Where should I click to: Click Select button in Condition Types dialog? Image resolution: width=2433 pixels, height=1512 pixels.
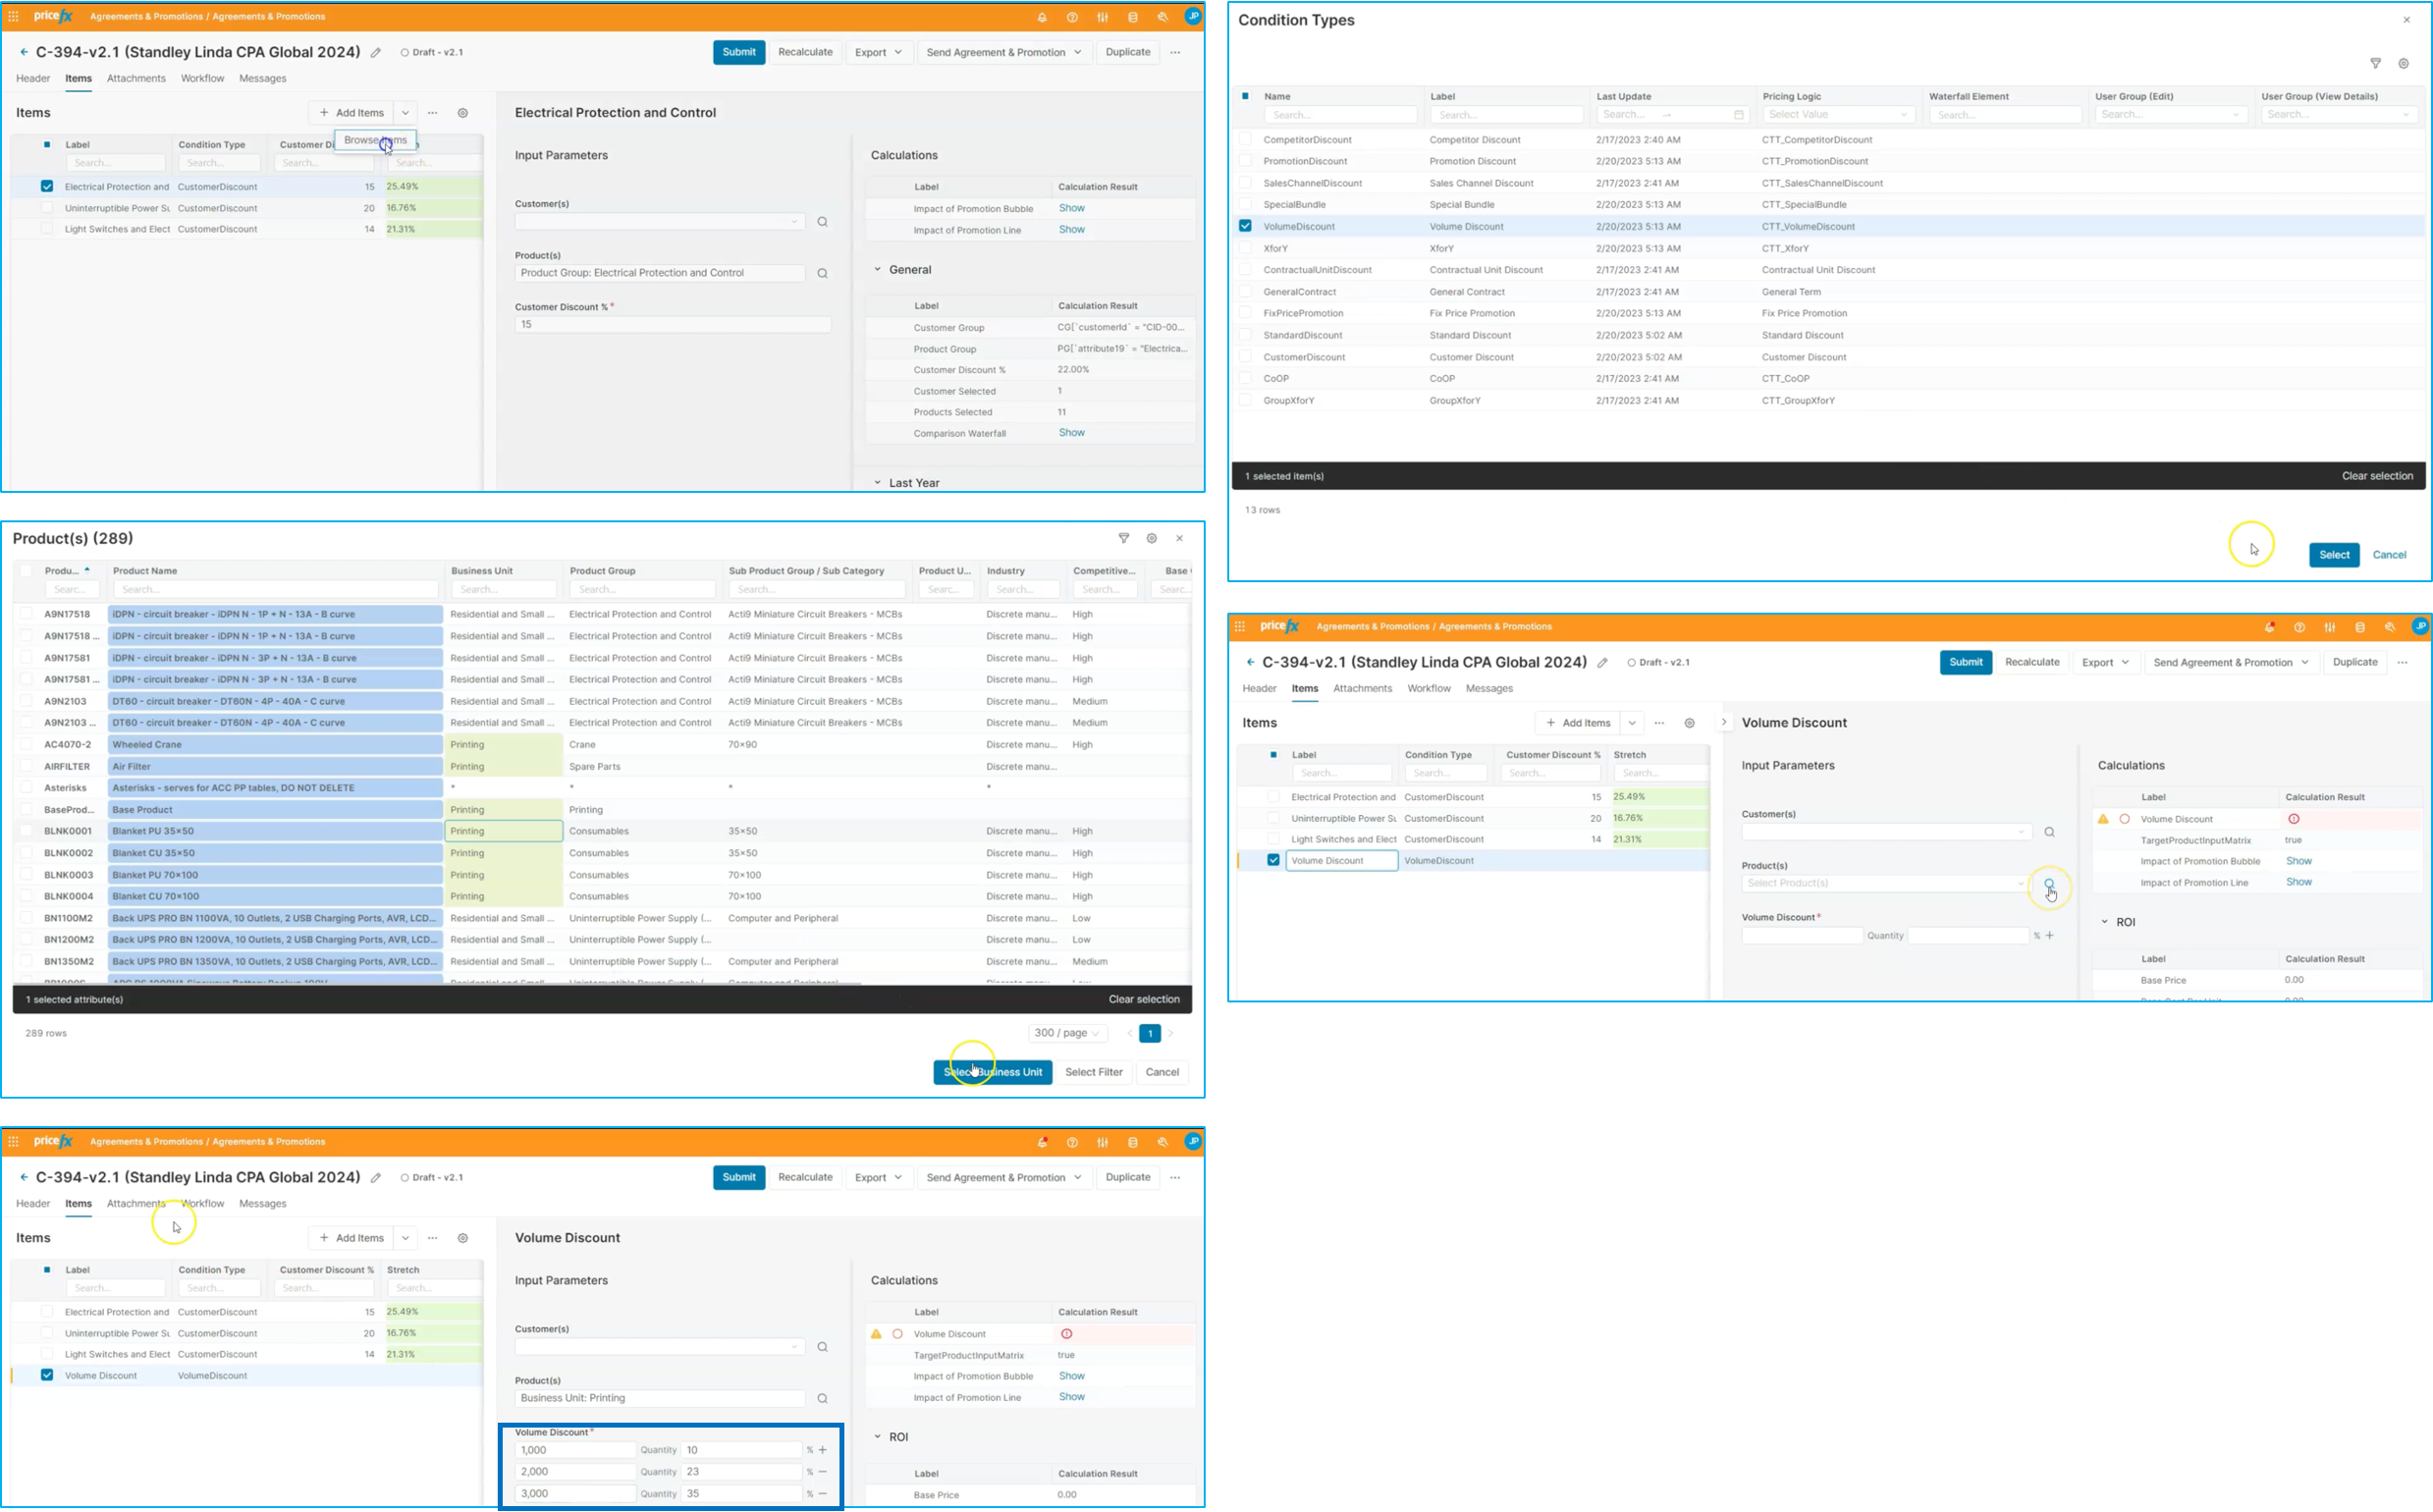[2333, 556]
